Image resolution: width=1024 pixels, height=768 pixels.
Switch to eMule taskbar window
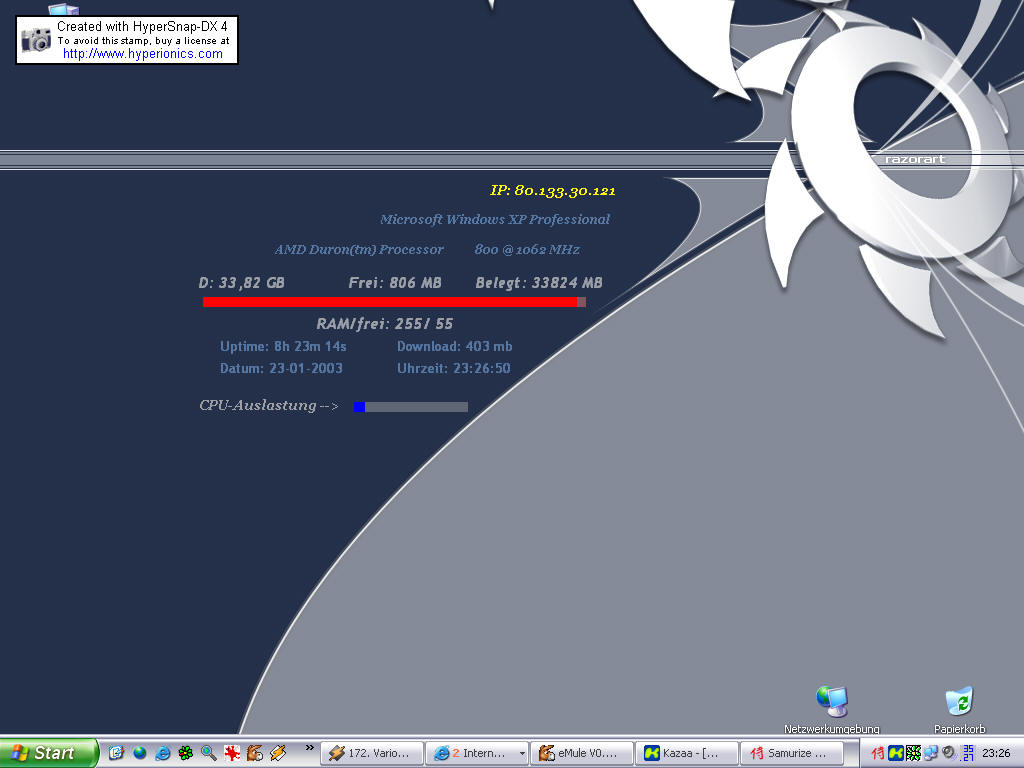point(582,754)
